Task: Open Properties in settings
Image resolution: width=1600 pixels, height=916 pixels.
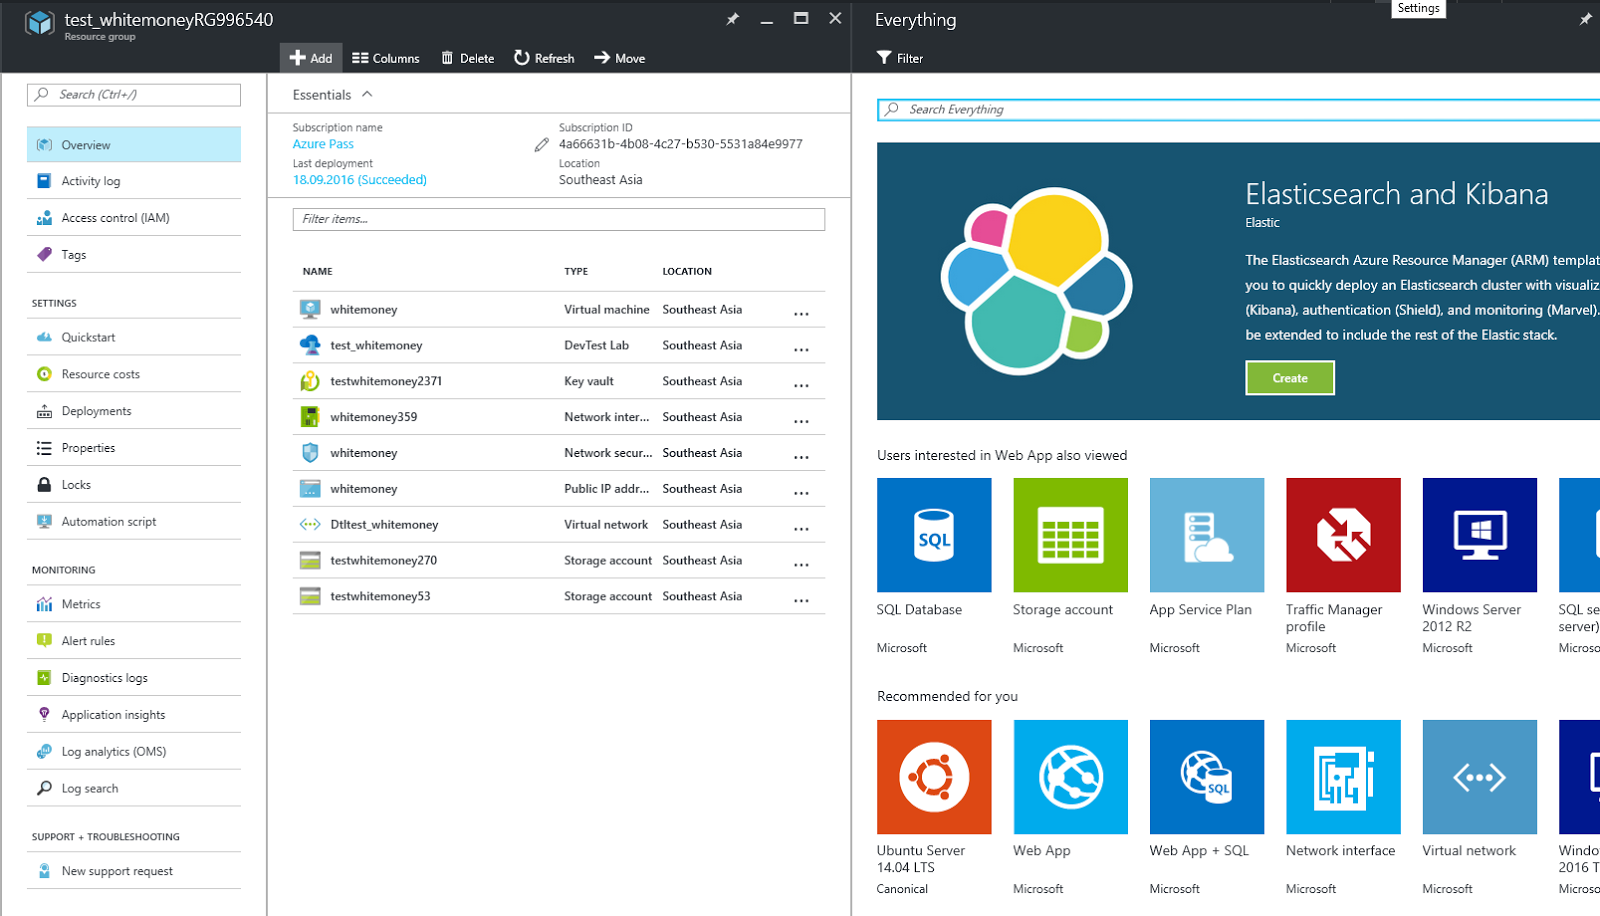Action: [134, 448]
